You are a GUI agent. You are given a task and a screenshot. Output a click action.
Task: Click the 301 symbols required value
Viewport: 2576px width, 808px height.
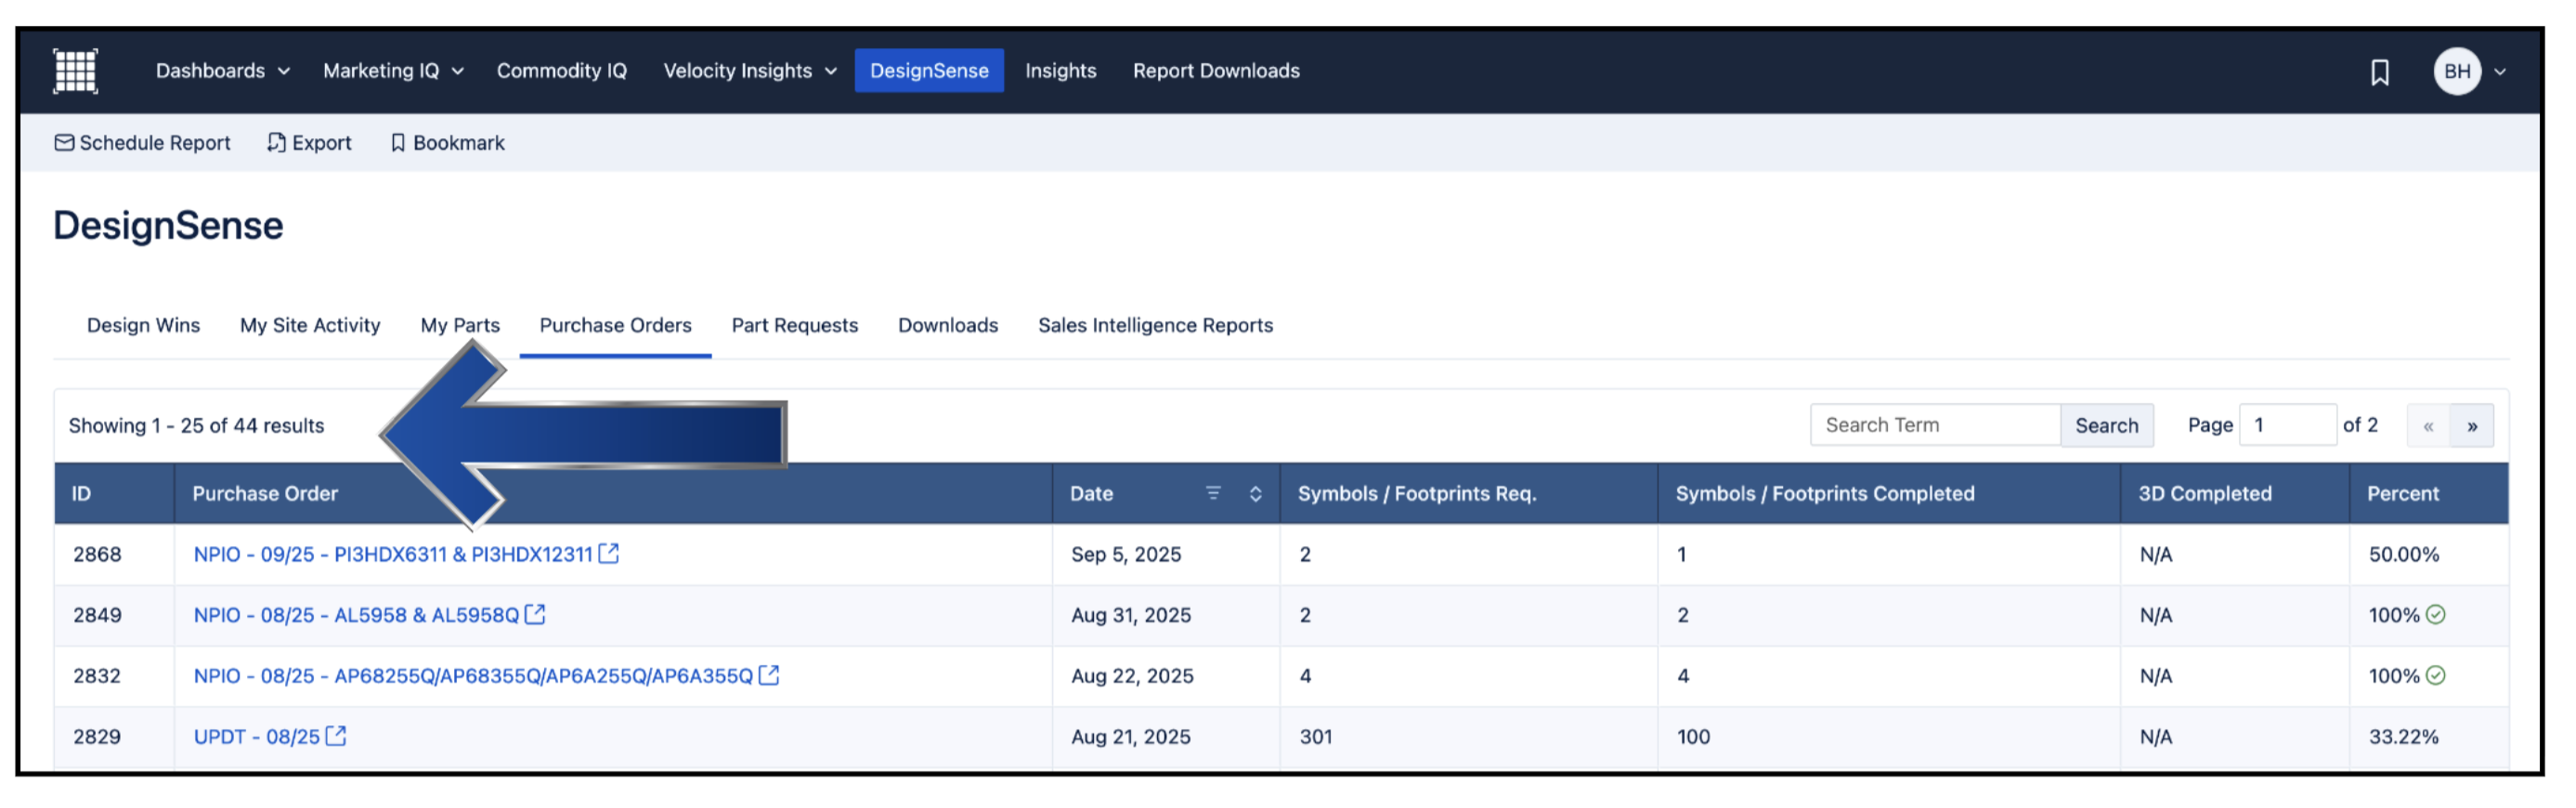pyautogui.click(x=1316, y=738)
